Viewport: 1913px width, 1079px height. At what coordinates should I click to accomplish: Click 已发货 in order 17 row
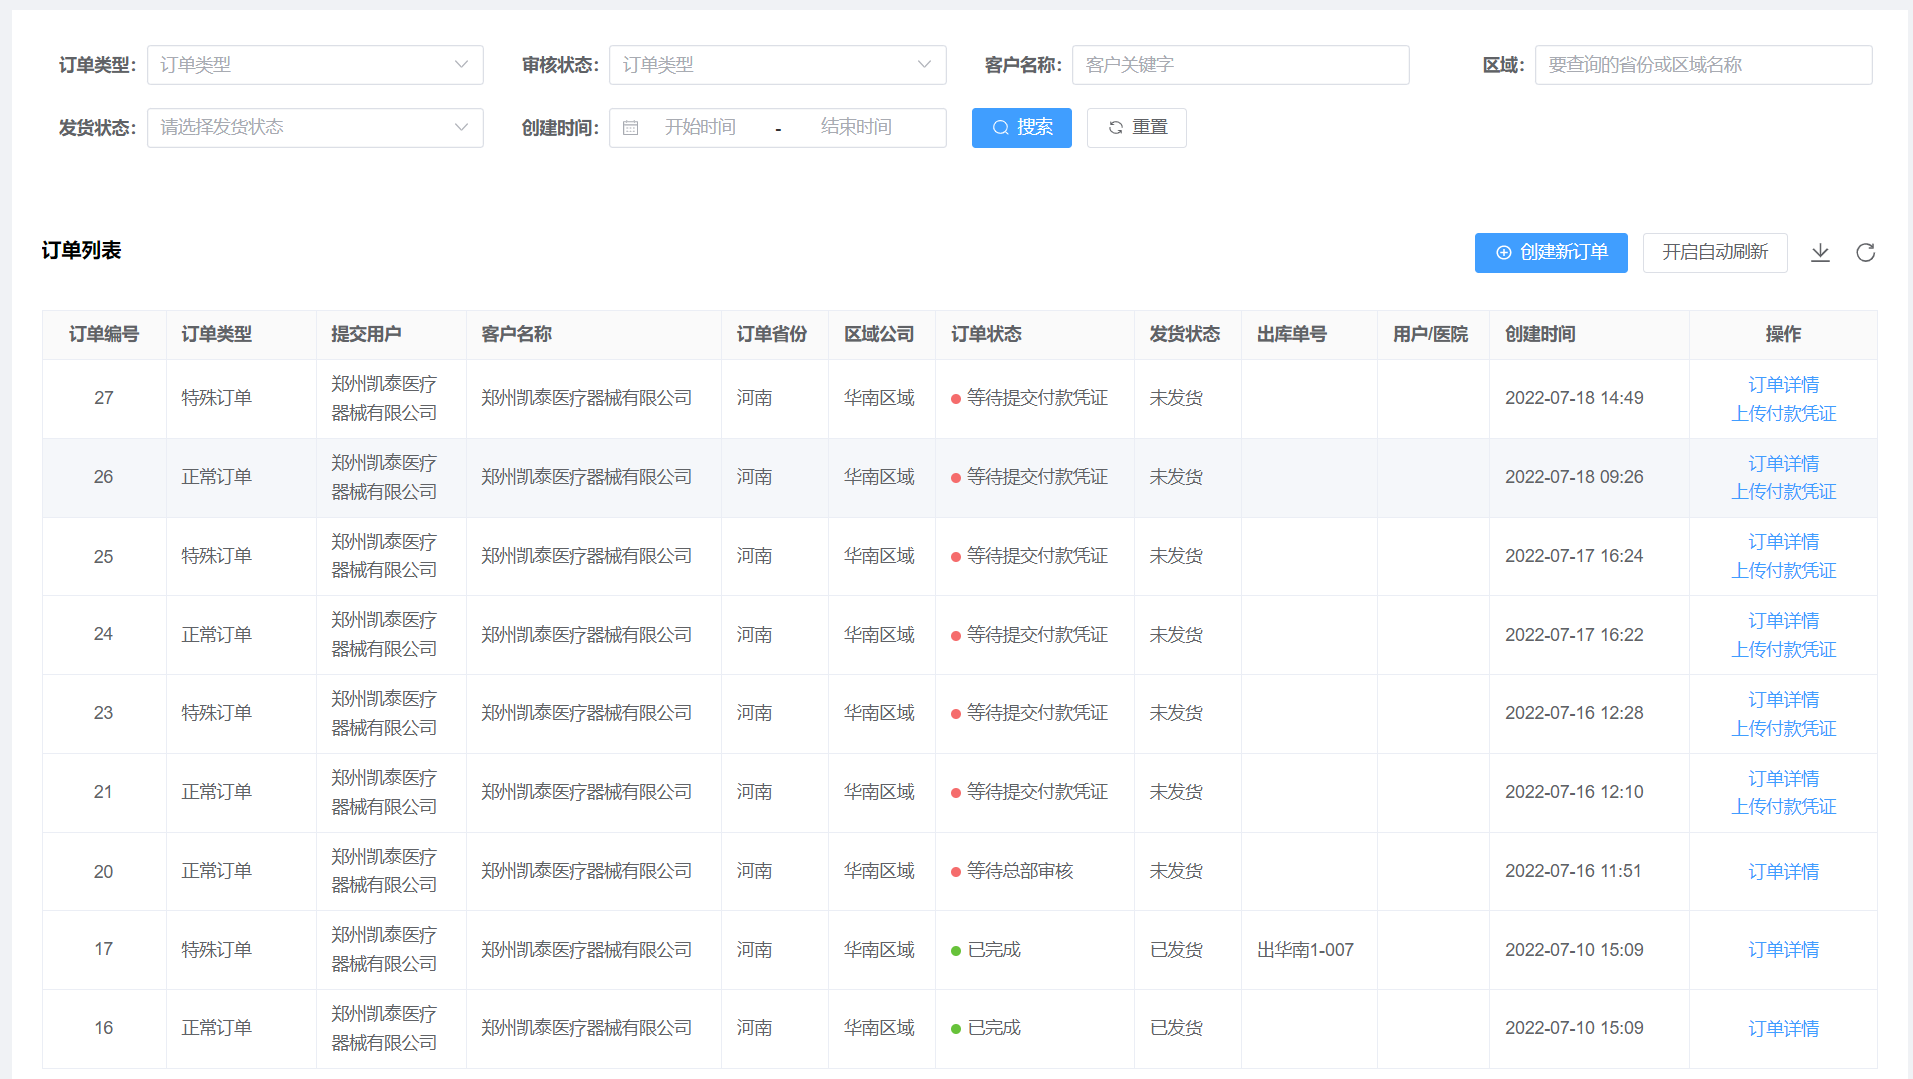point(1176,950)
